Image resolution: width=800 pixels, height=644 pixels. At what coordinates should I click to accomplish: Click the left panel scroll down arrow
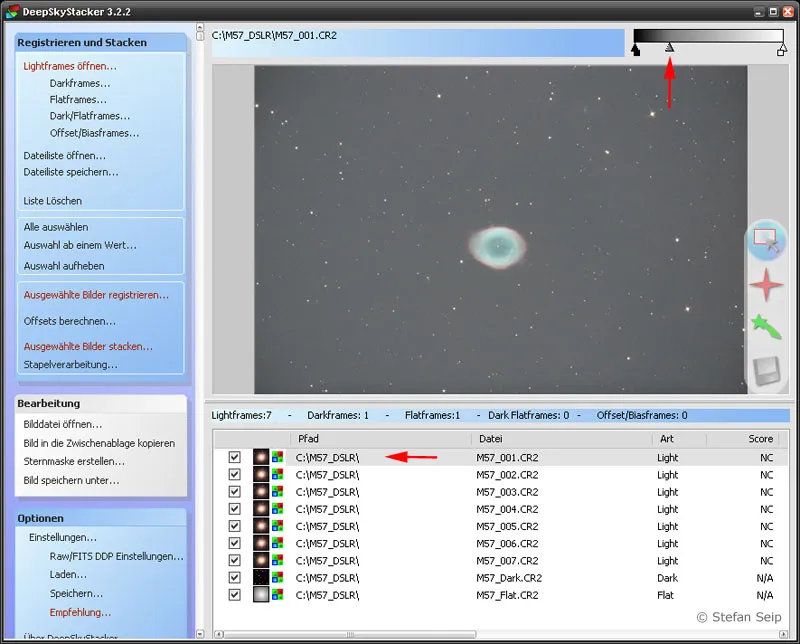coord(200,634)
